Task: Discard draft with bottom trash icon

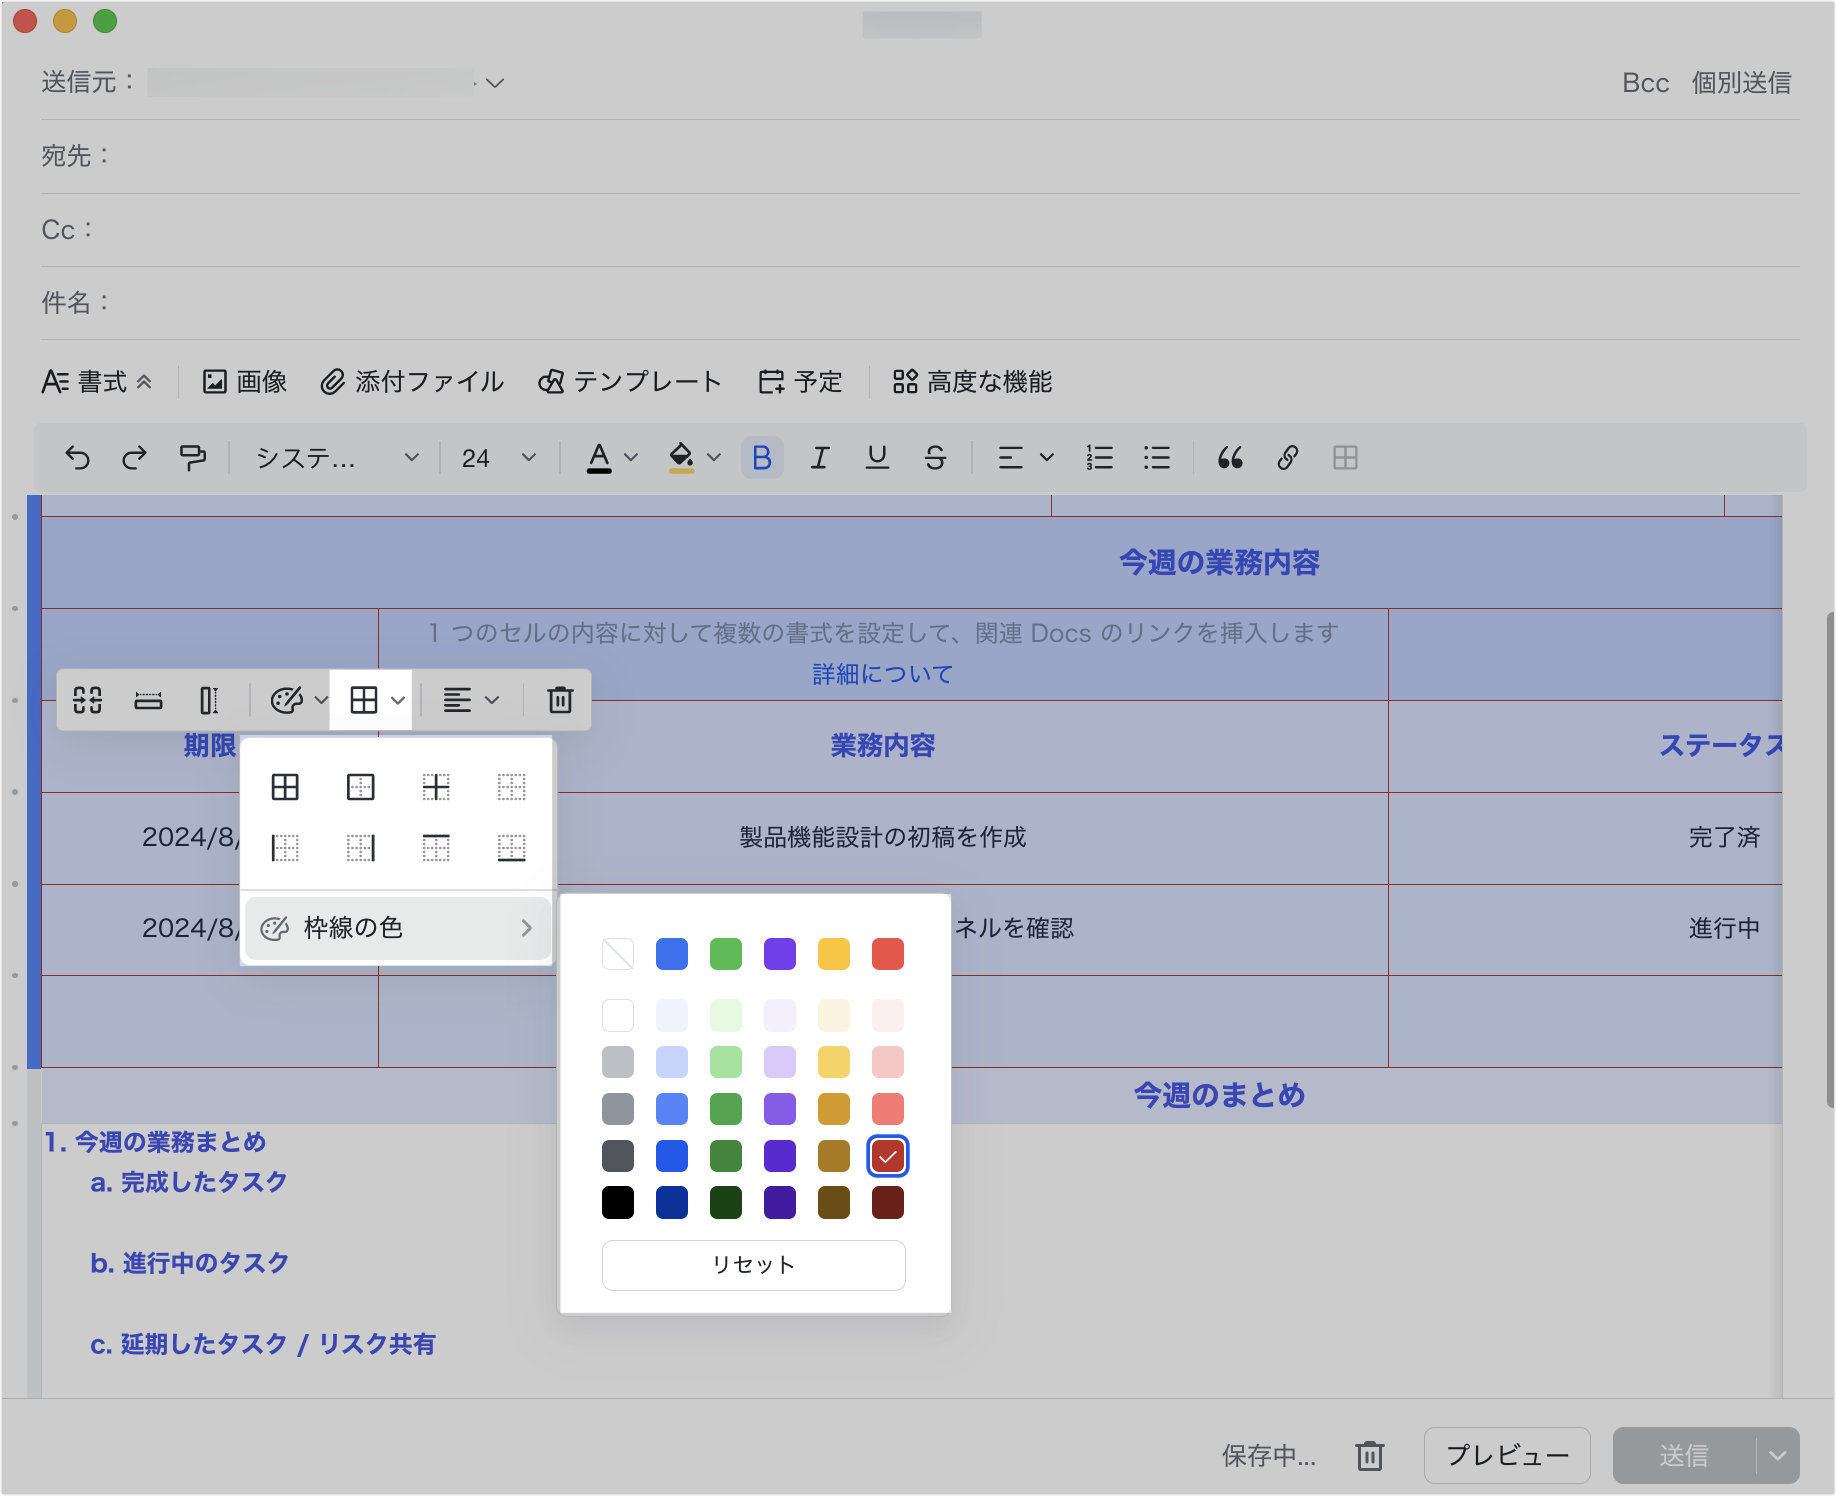Action: [1370, 1455]
